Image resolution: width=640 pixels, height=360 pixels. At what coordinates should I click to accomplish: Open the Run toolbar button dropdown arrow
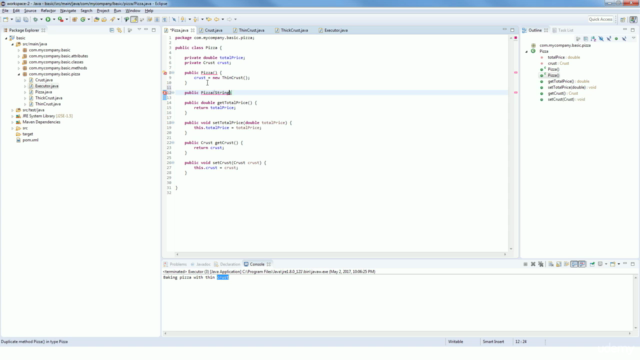pos(54,19)
